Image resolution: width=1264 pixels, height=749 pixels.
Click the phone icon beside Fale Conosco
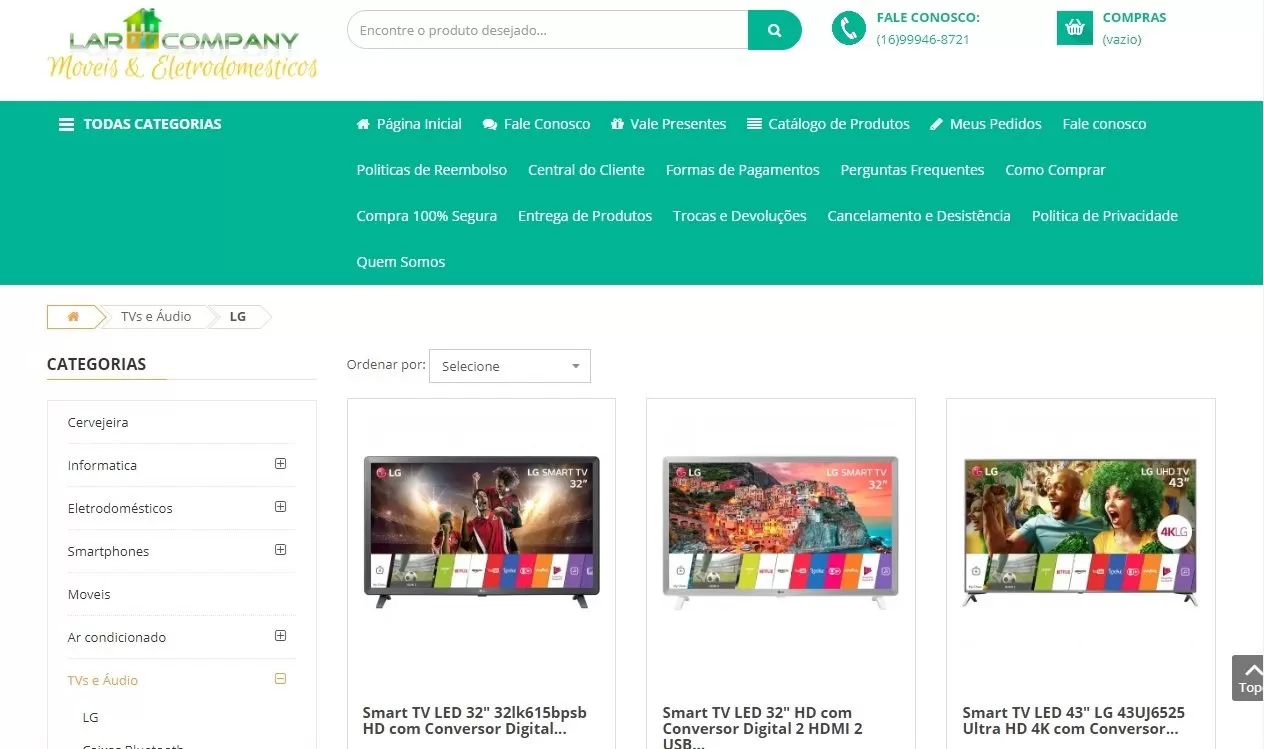(848, 29)
